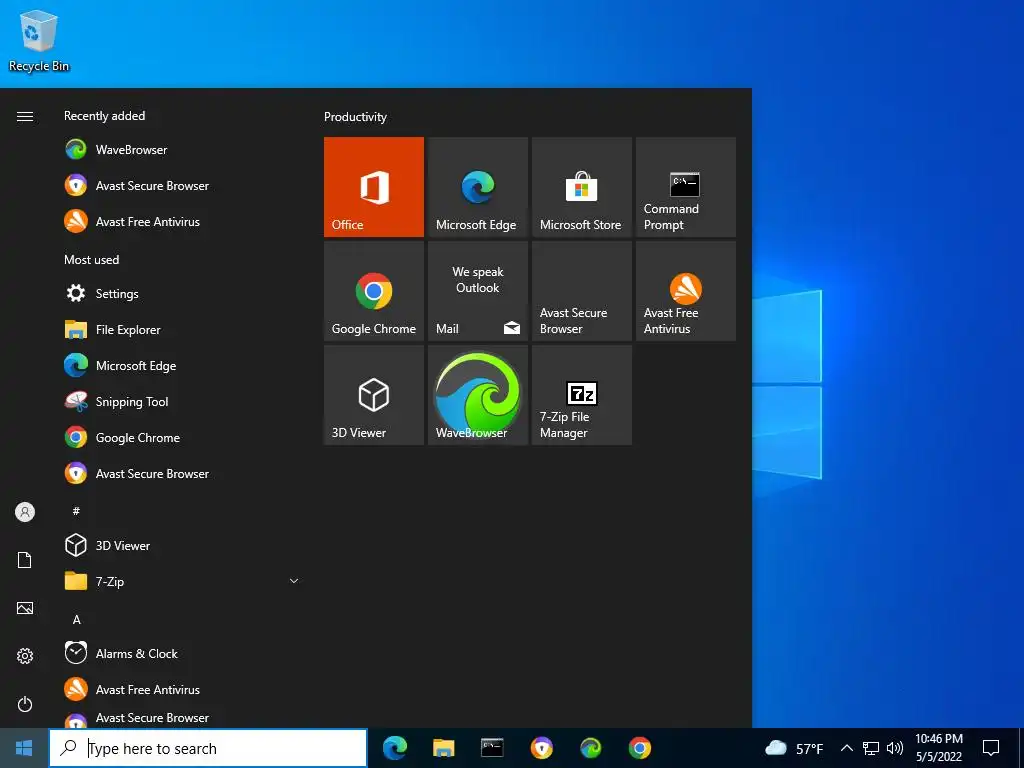The width and height of the screenshot is (1024, 768).
Task: Click the Windows Start button
Action: tap(24, 748)
